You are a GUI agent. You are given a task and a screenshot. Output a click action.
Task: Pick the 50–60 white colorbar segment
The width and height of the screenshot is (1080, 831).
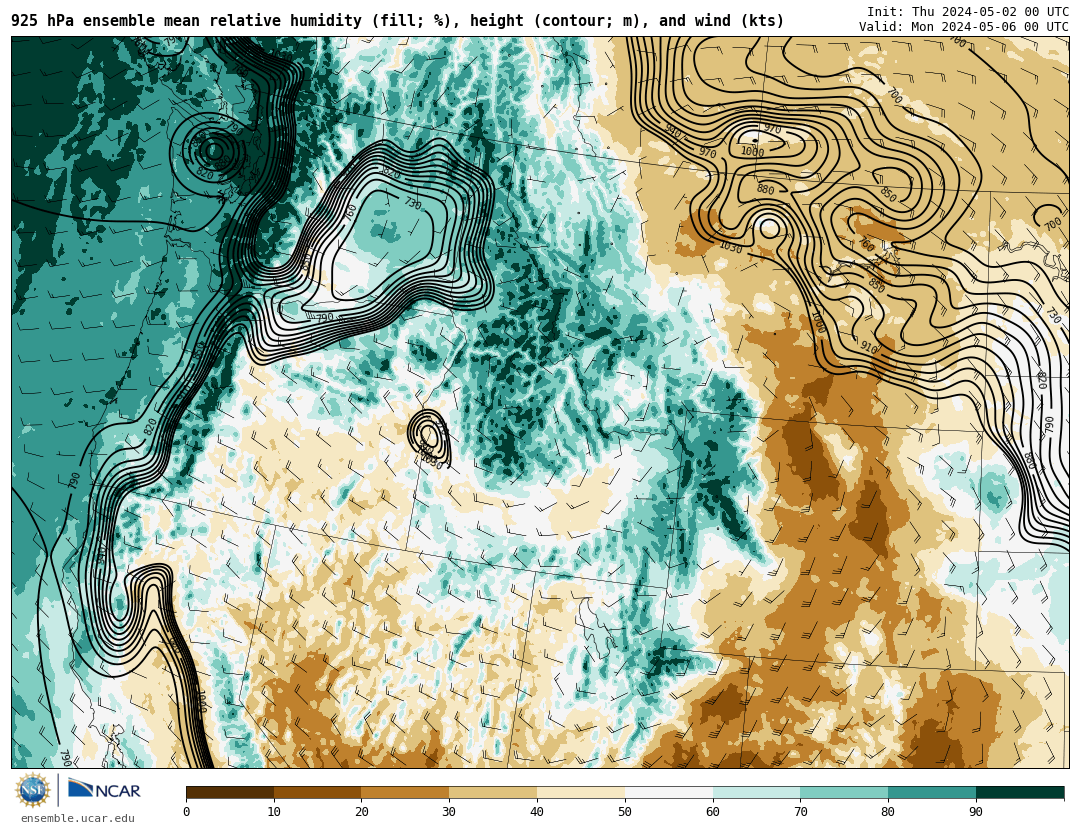669,792
